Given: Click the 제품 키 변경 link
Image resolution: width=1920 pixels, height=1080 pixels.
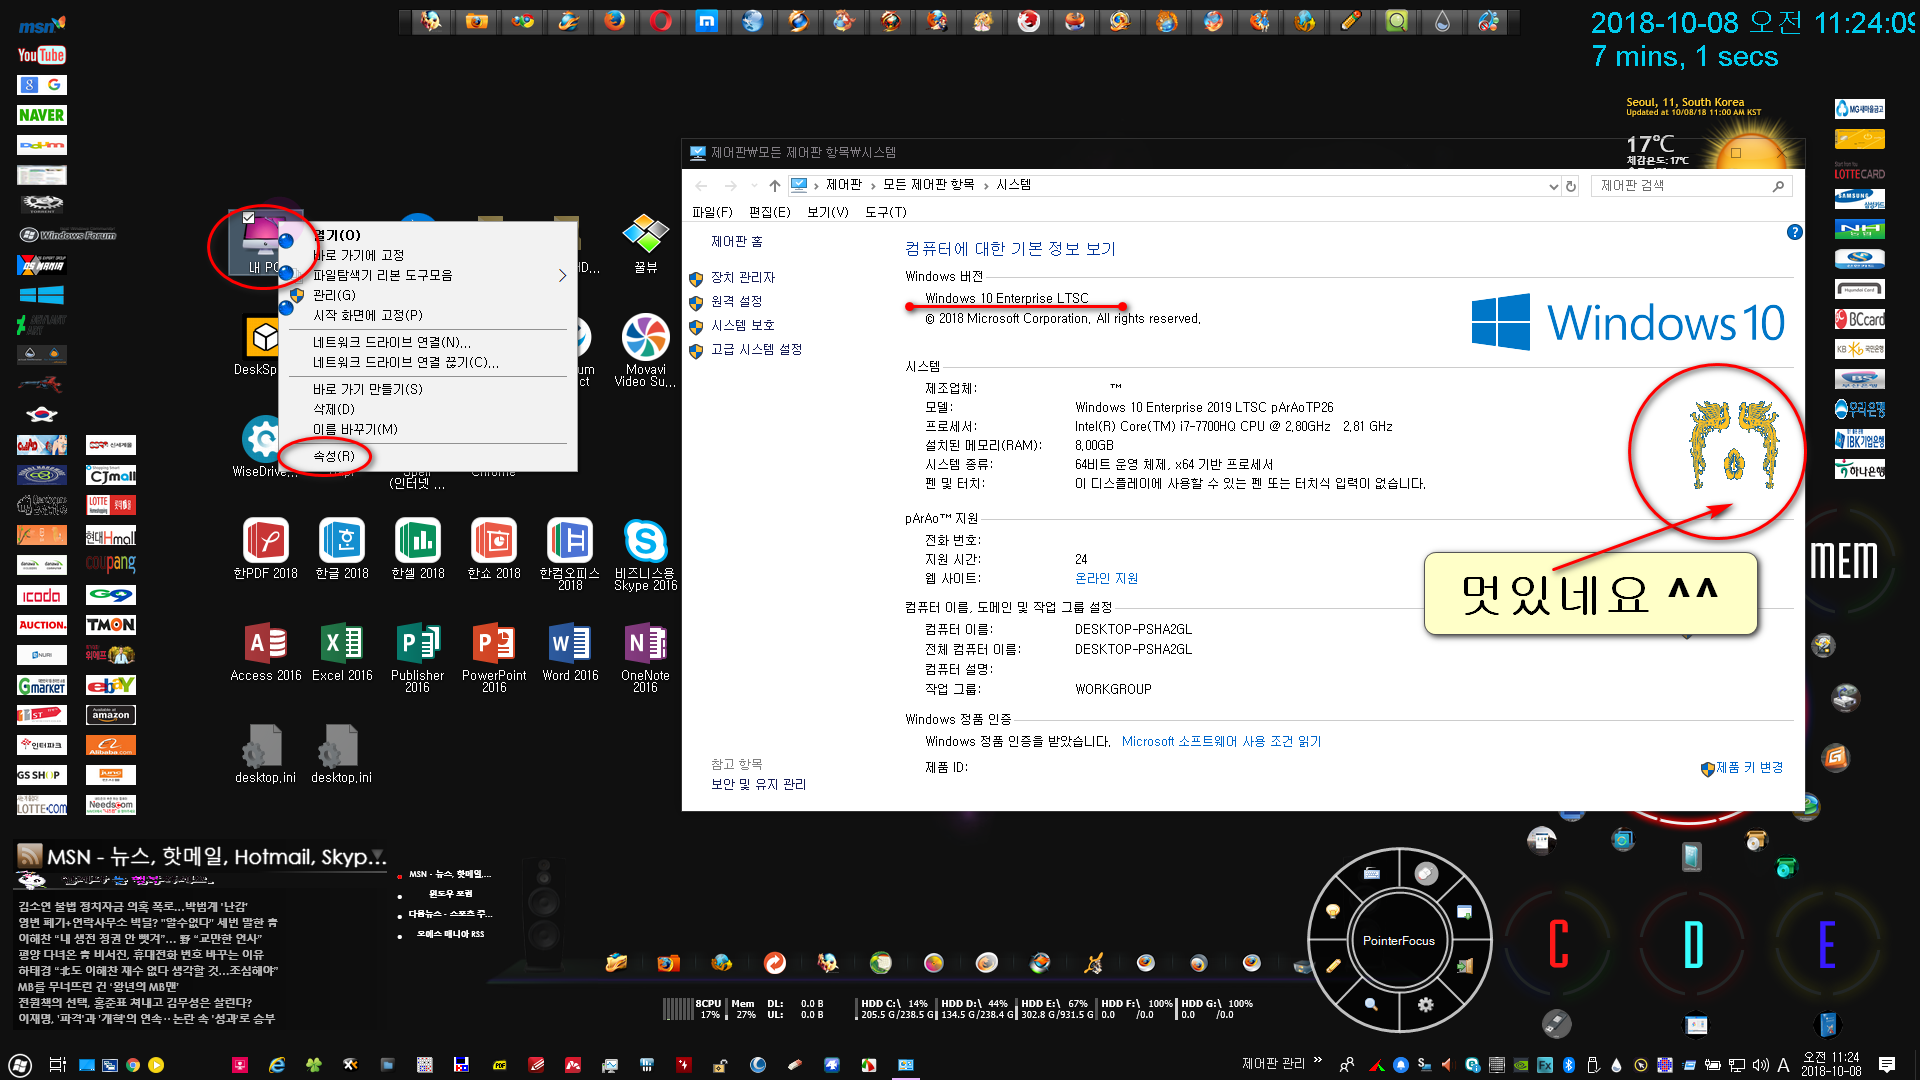Looking at the screenshot, I should tap(1749, 767).
